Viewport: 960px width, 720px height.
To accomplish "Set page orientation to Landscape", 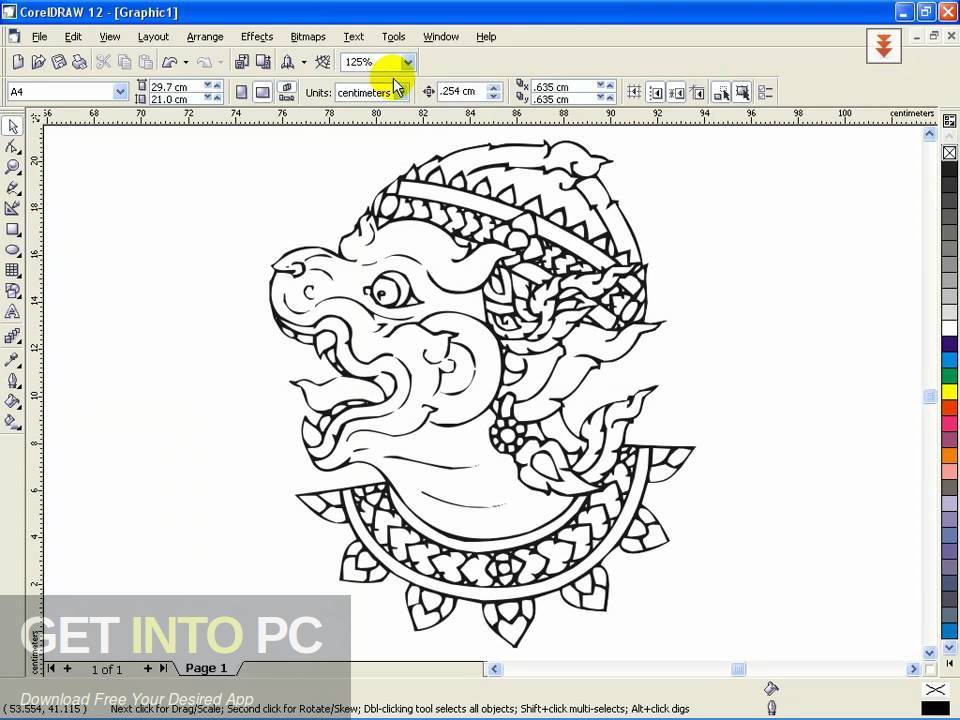I will click(262, 92).
